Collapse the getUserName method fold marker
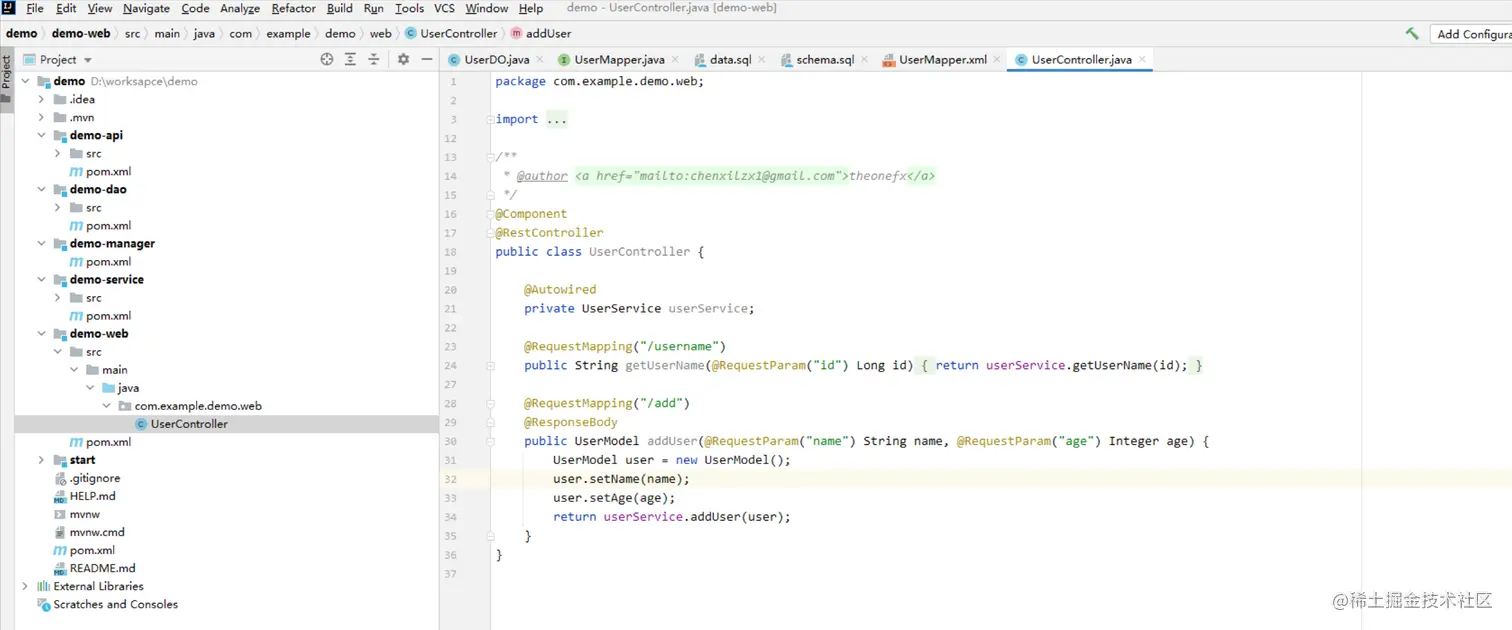The width and height of the screenshot is (1512, 630). [491, 366]
